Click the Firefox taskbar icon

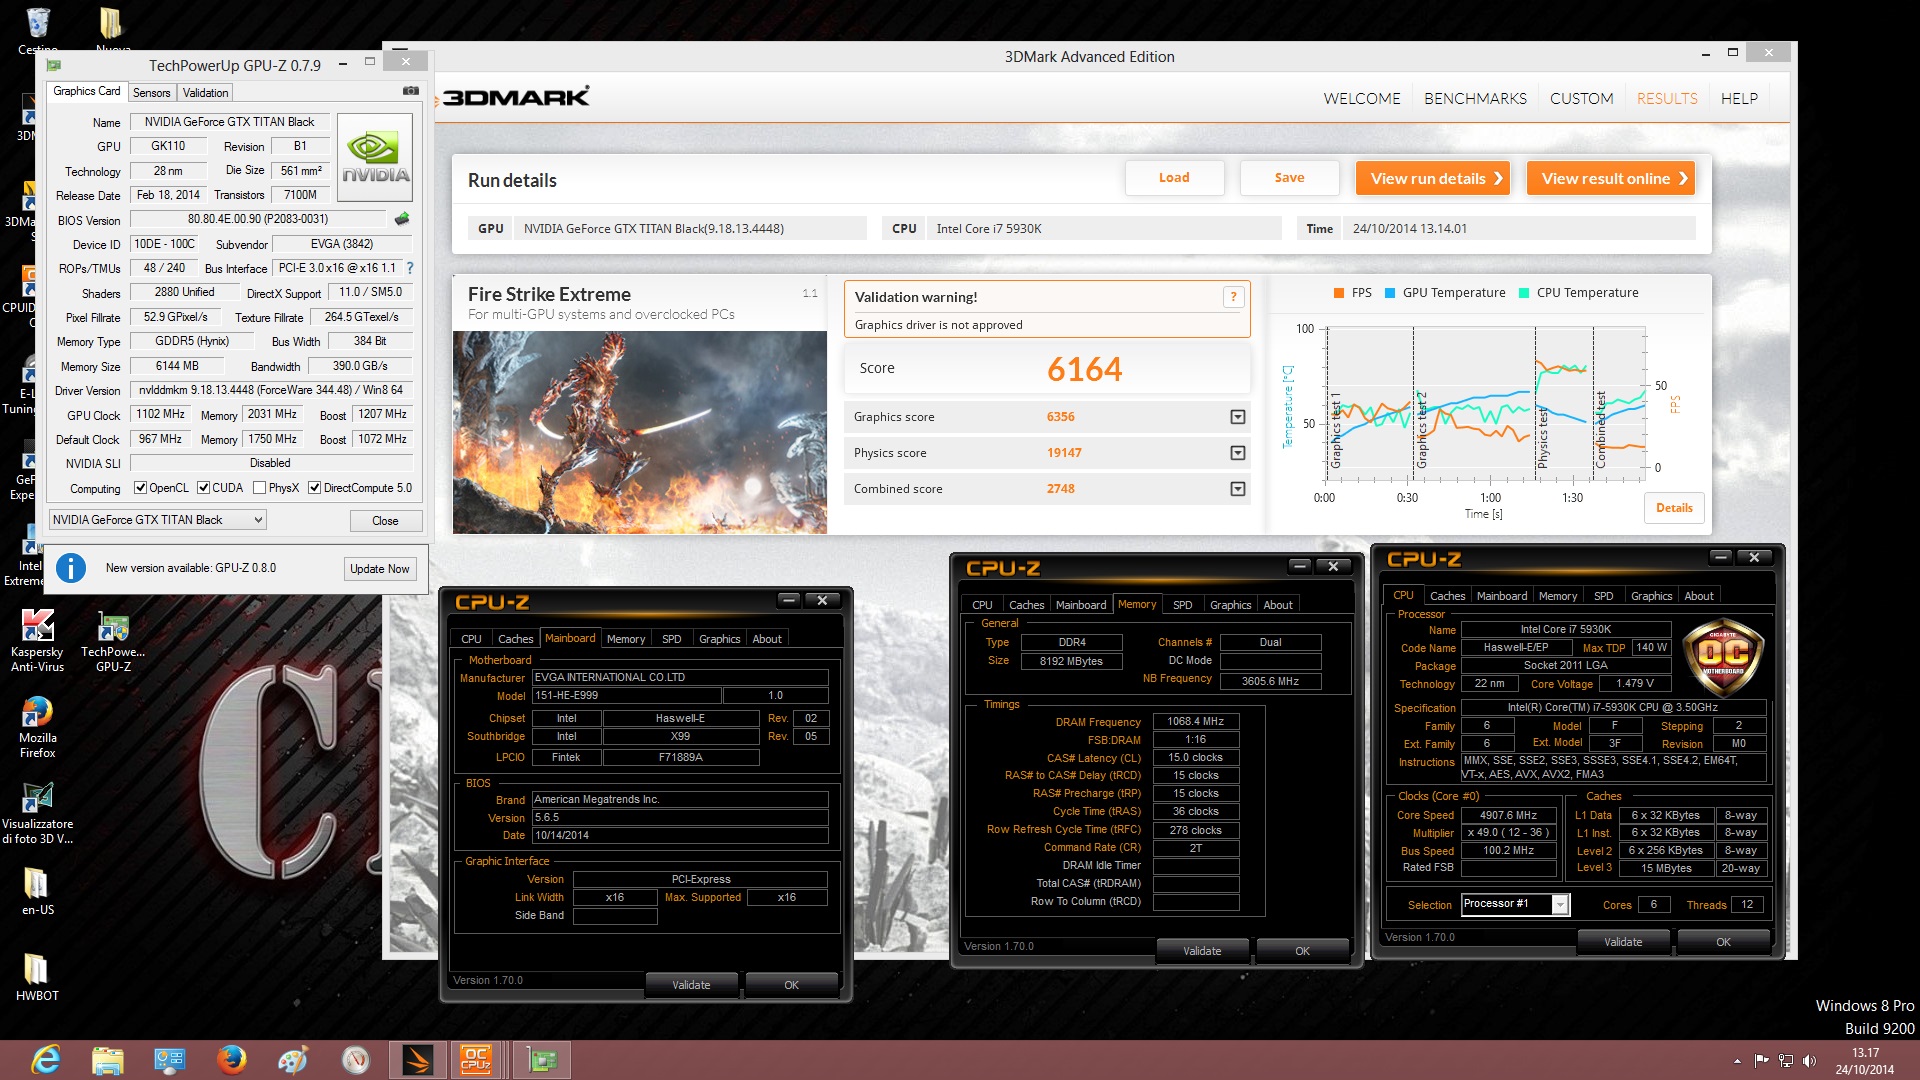[x=231, y=1060]
